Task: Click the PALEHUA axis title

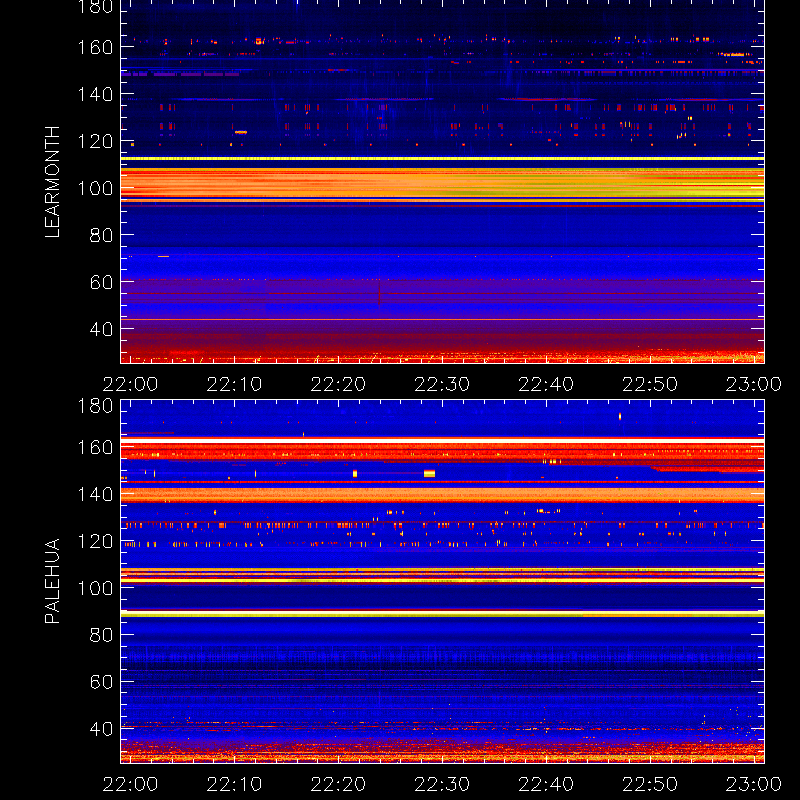Action: [52, 581]
